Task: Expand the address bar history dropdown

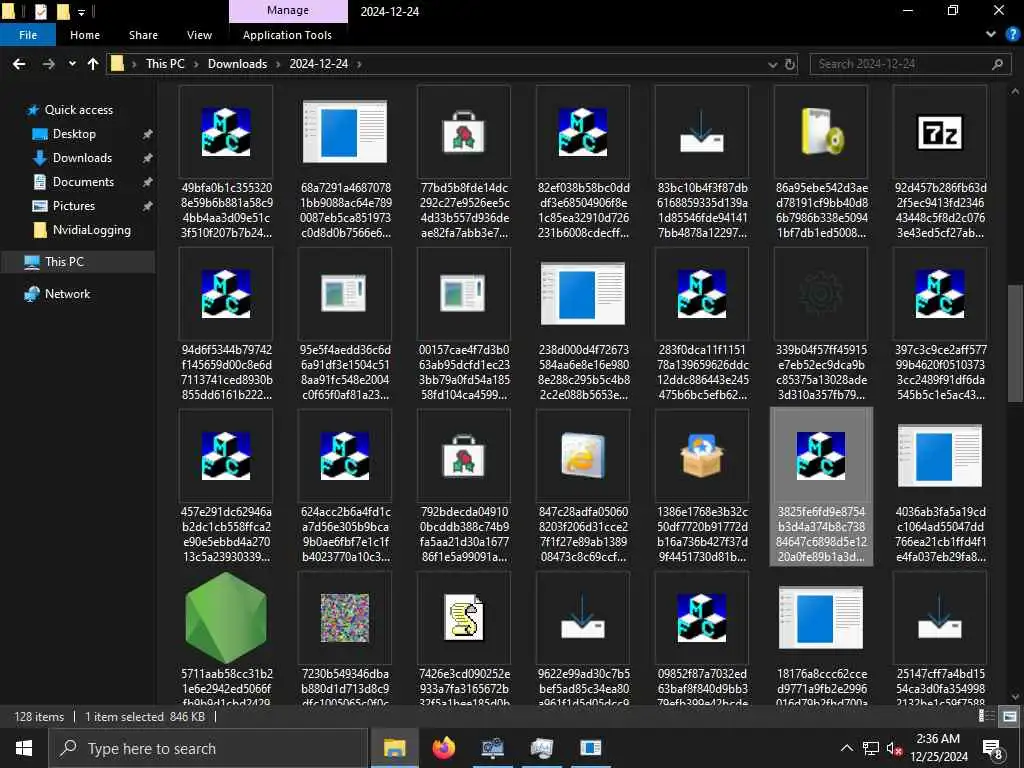Action: (x=773, y=64)
